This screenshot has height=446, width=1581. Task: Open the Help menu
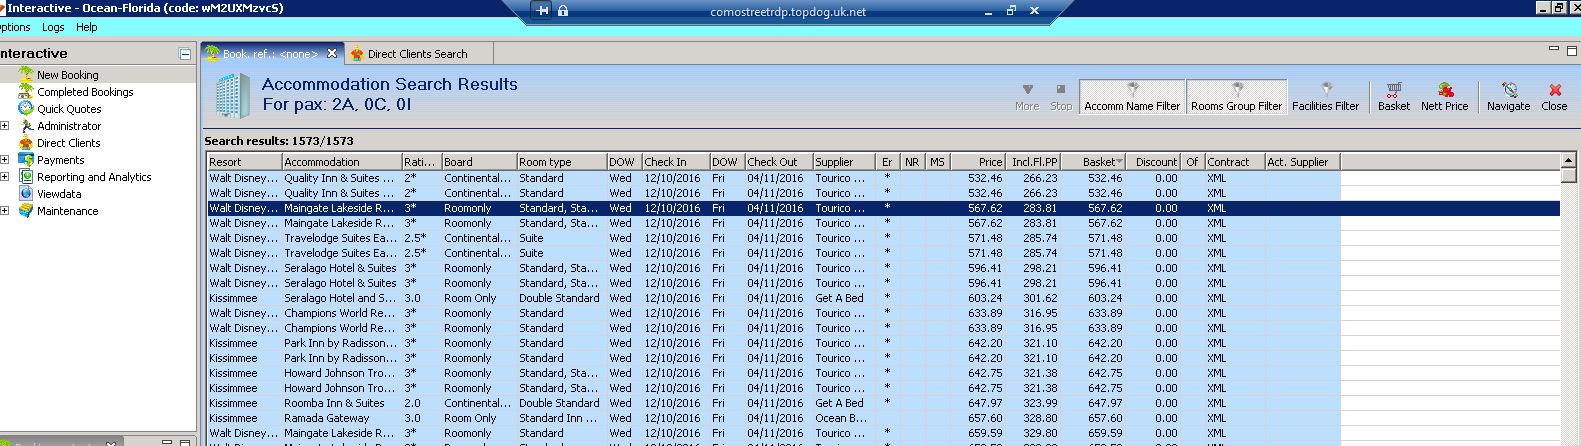(x=87, y=28)
